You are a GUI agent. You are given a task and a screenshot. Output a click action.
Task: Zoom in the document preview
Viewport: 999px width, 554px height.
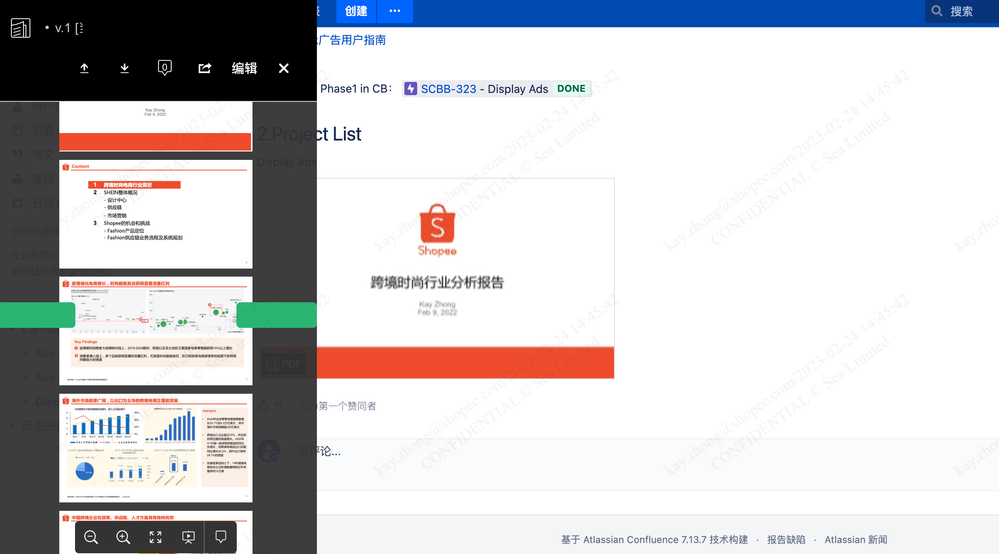click(123, 537)
